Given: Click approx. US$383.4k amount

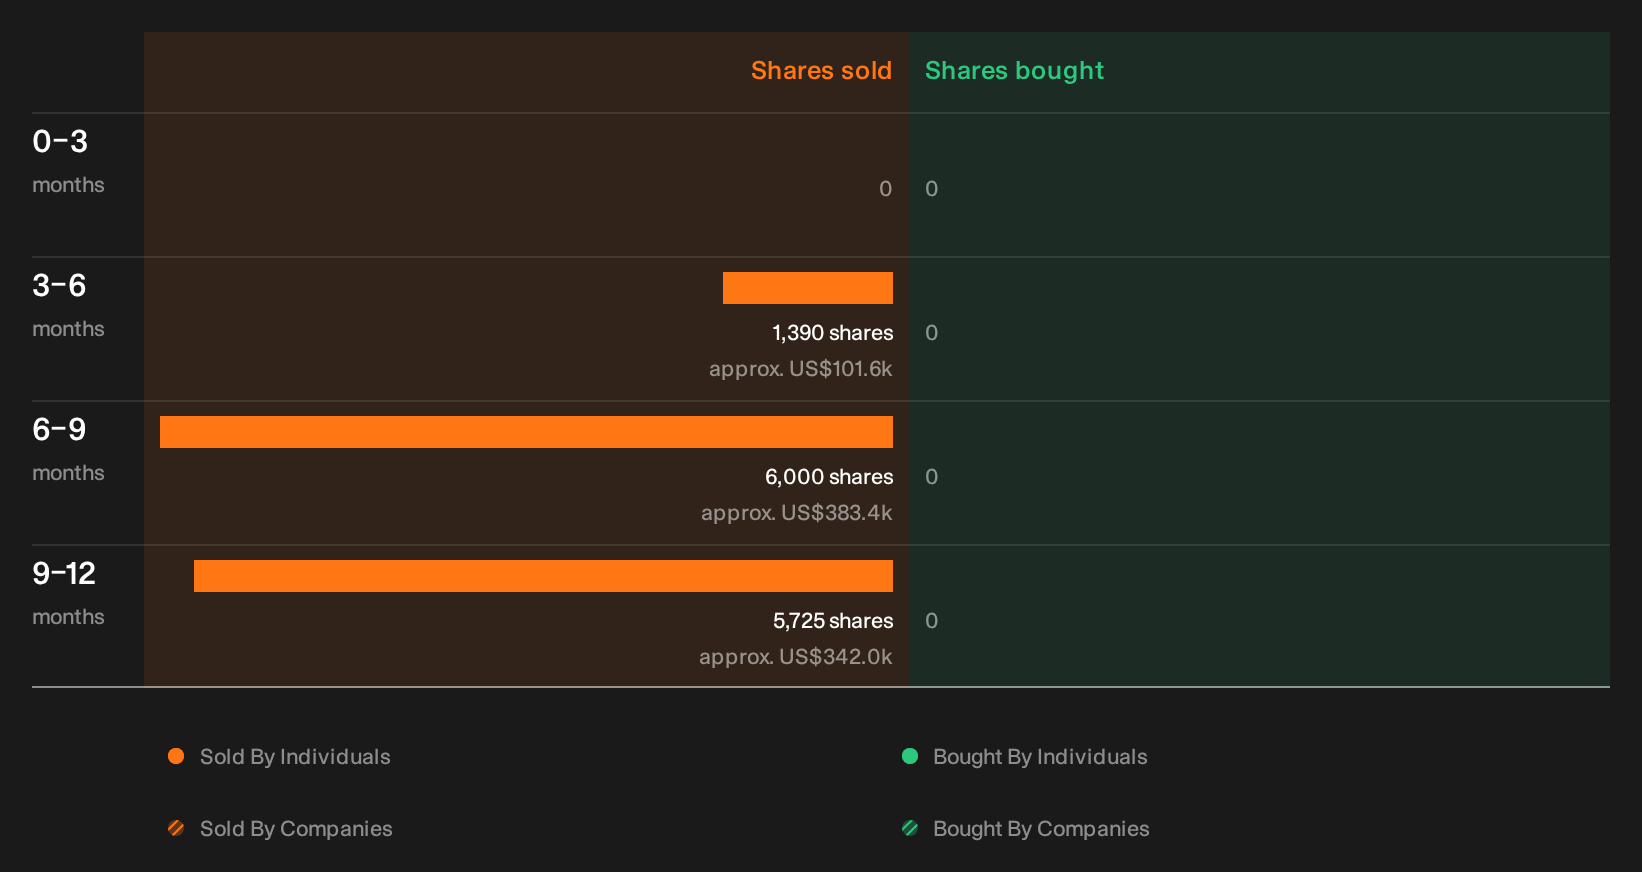Looking at the screenshot, I should (x=796, y=513).
